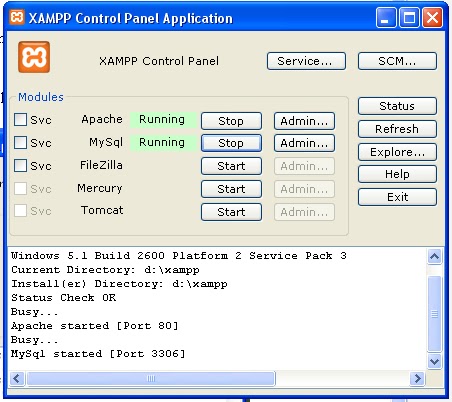Click vertical scrollbar thumb in log
This screenshot has height=402, width=452.
tap(434, 314)
